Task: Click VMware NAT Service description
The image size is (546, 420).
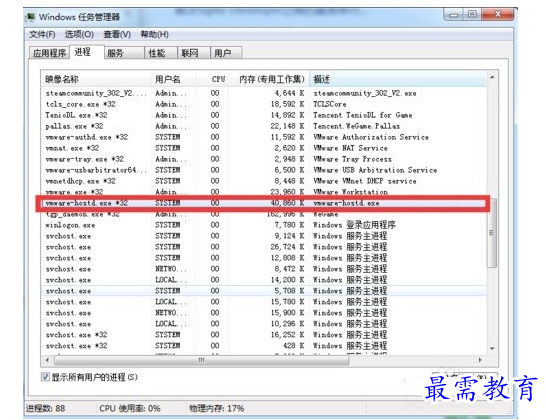Action: (x=350, y=148)
